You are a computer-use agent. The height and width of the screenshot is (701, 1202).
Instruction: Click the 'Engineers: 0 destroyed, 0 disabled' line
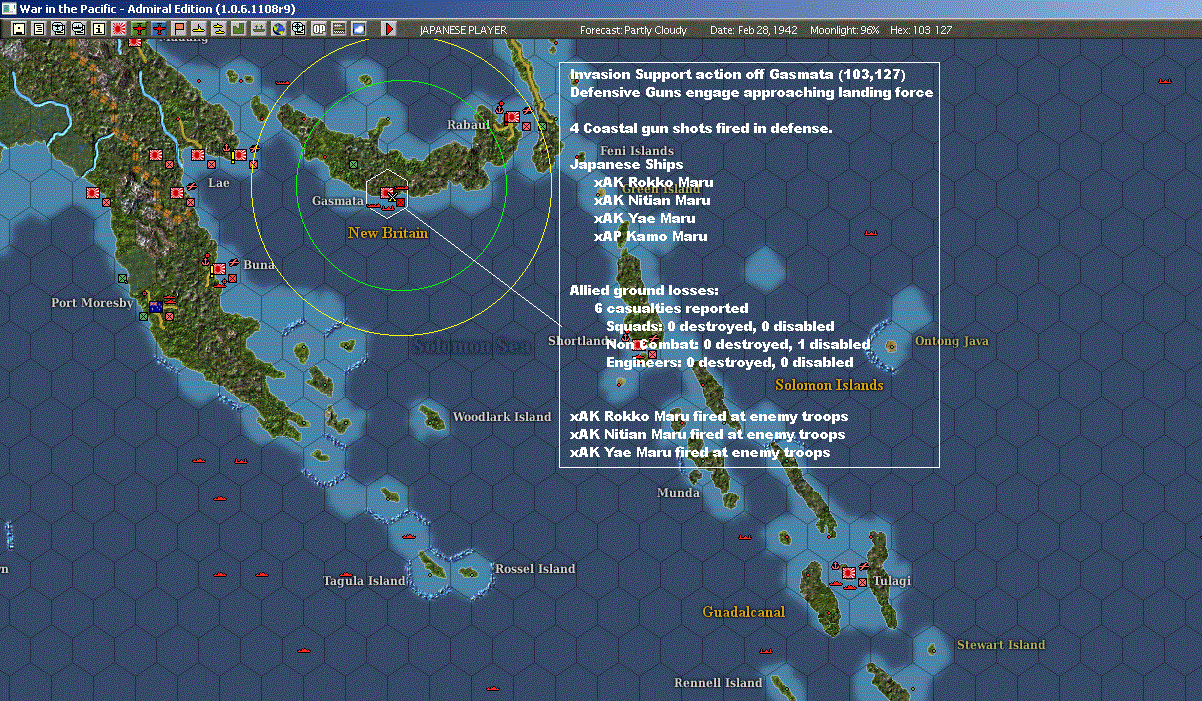pyautogui.click(x=730, y=362)
